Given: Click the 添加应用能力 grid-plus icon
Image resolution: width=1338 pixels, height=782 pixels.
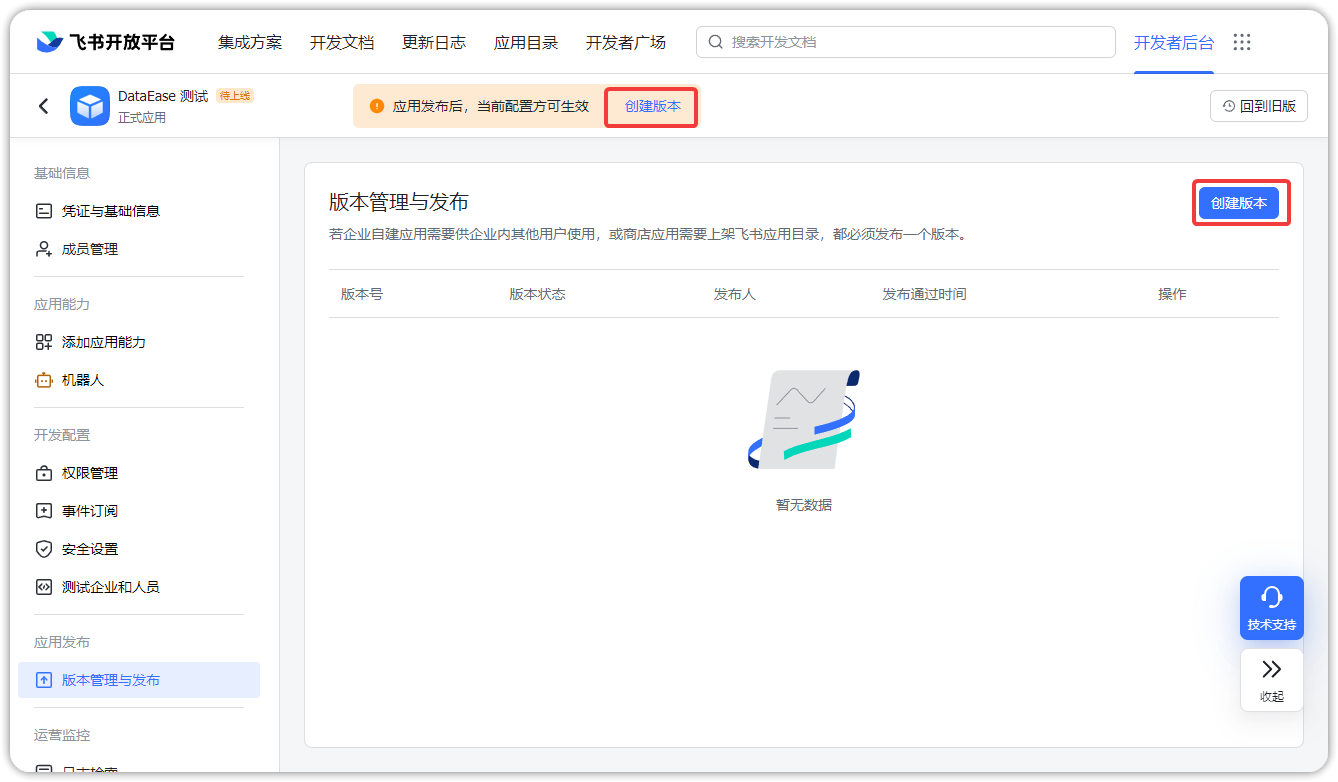Looking at the screenshot, I should coord(43,342).
